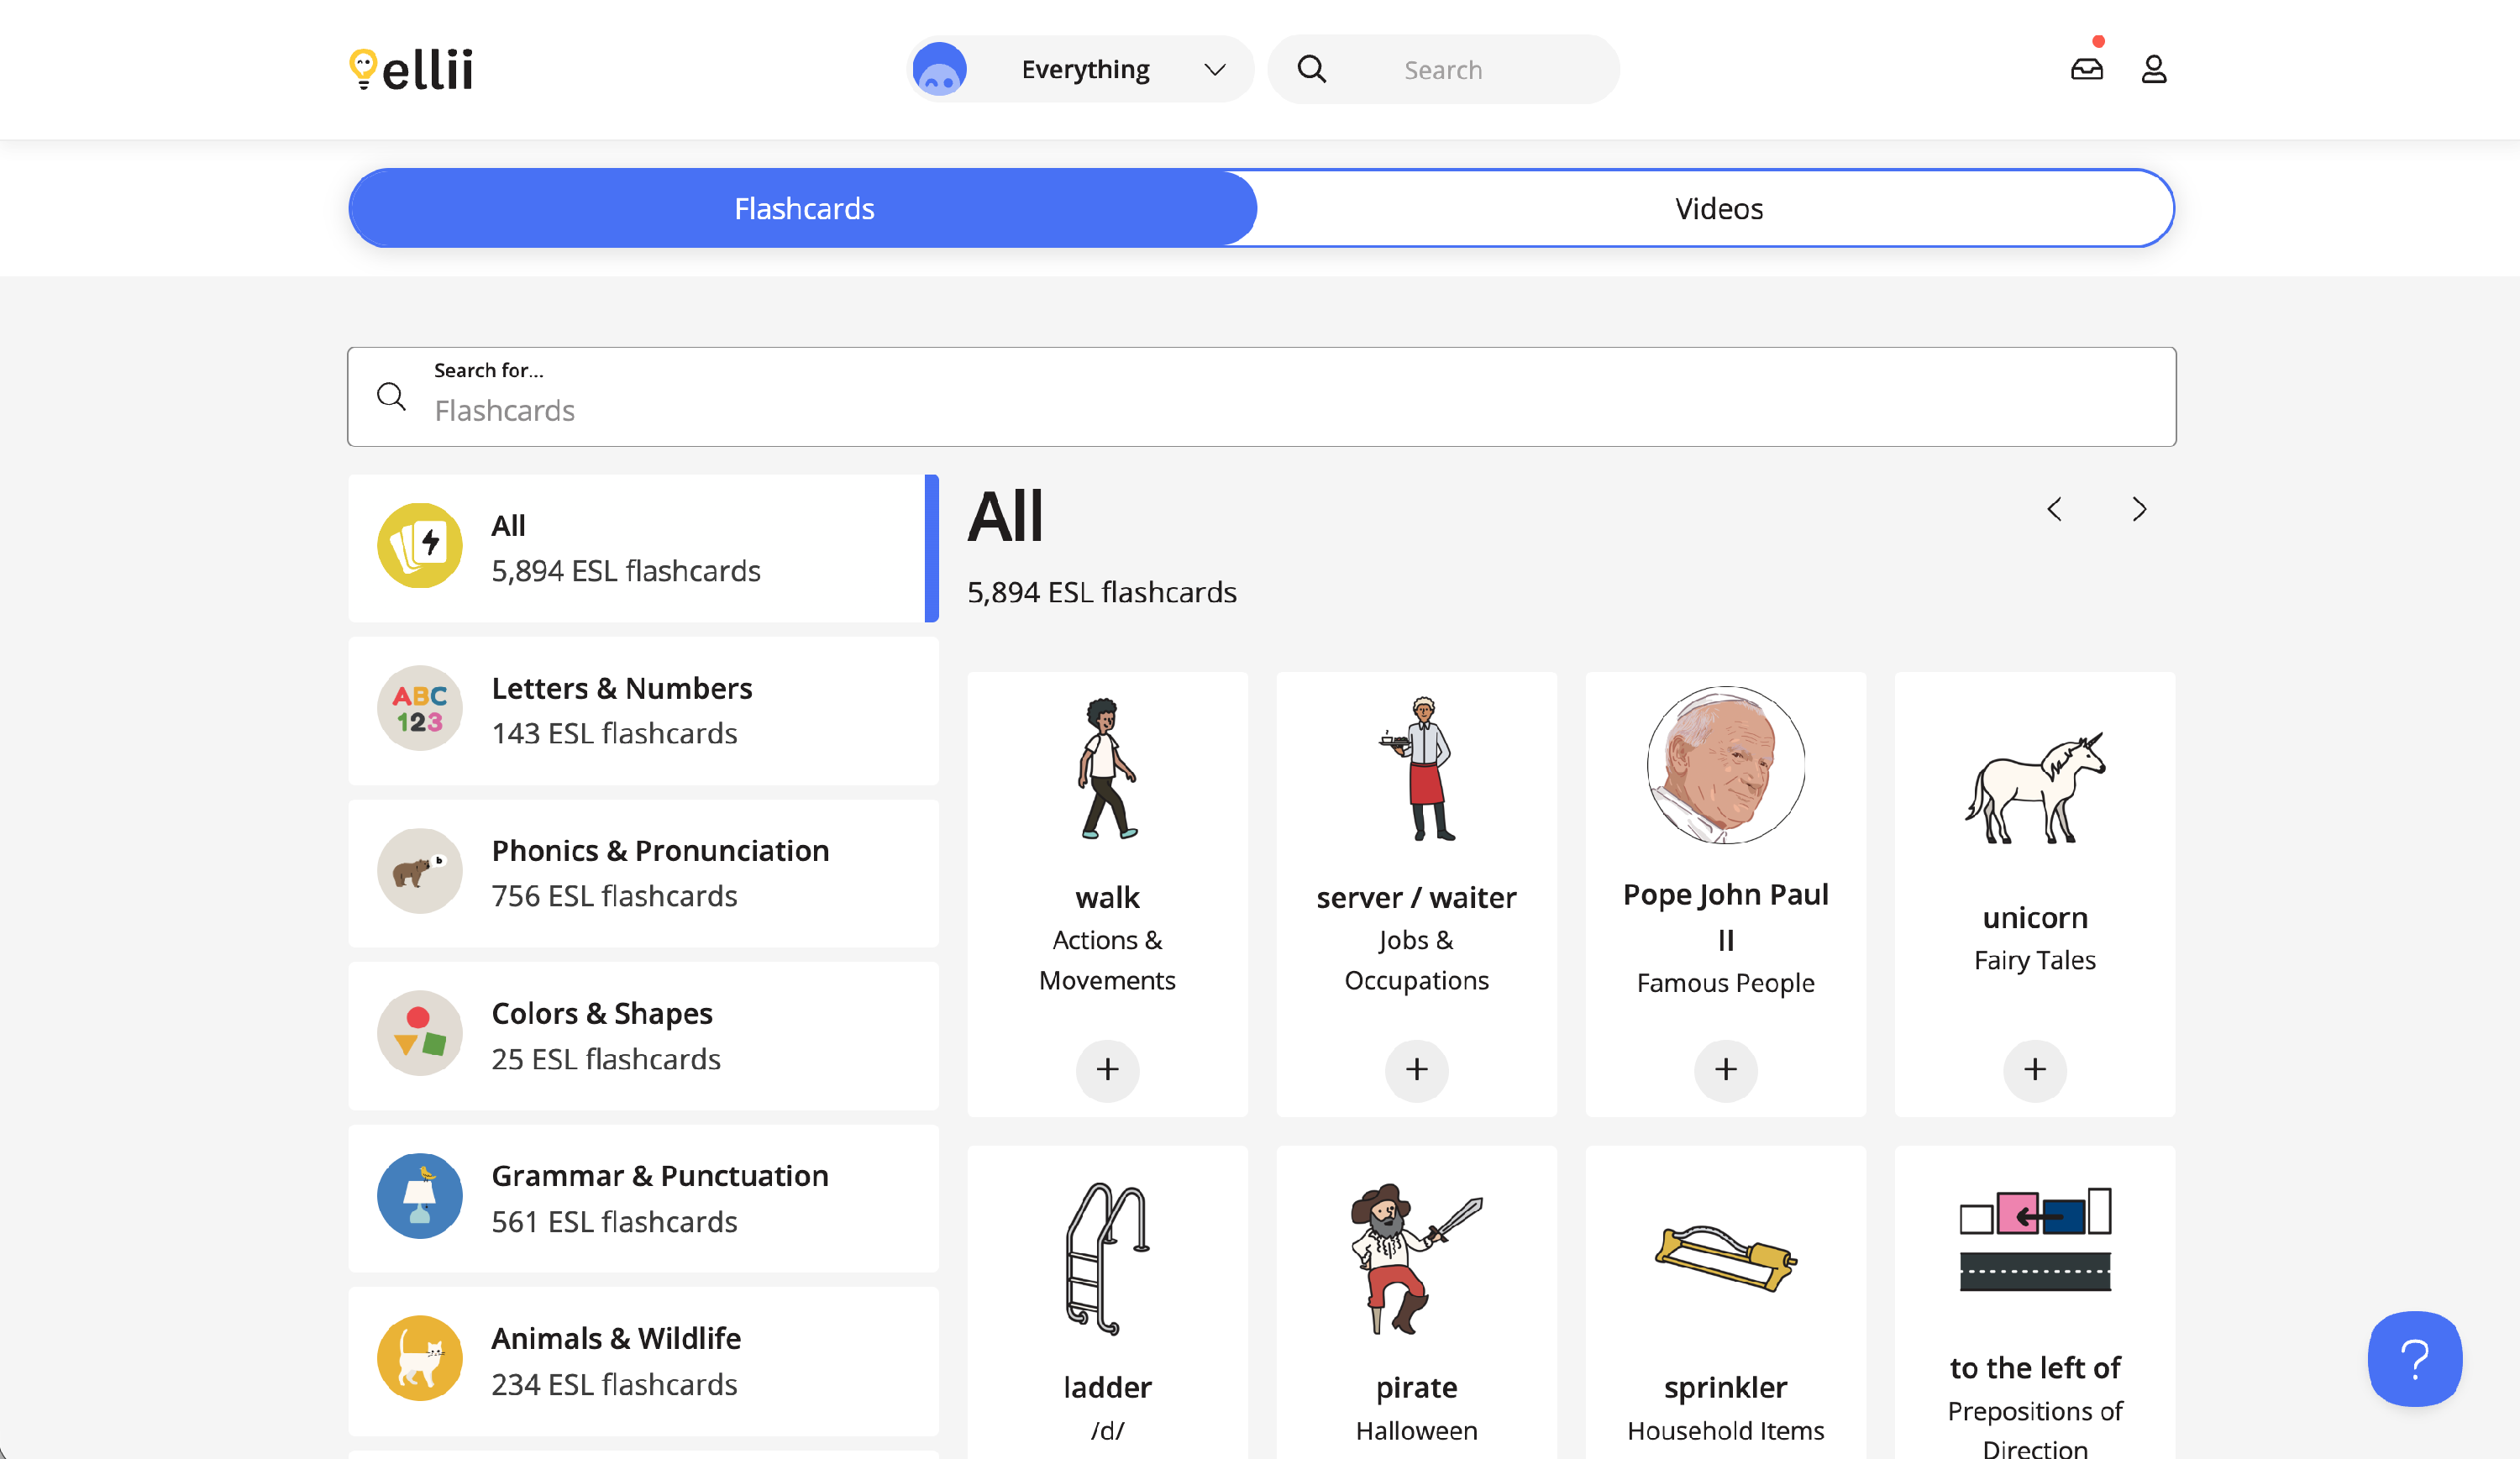2520x1459 pixels.
Task: Expand the Everything filter dropdown
Action: tap(1214, 69)
